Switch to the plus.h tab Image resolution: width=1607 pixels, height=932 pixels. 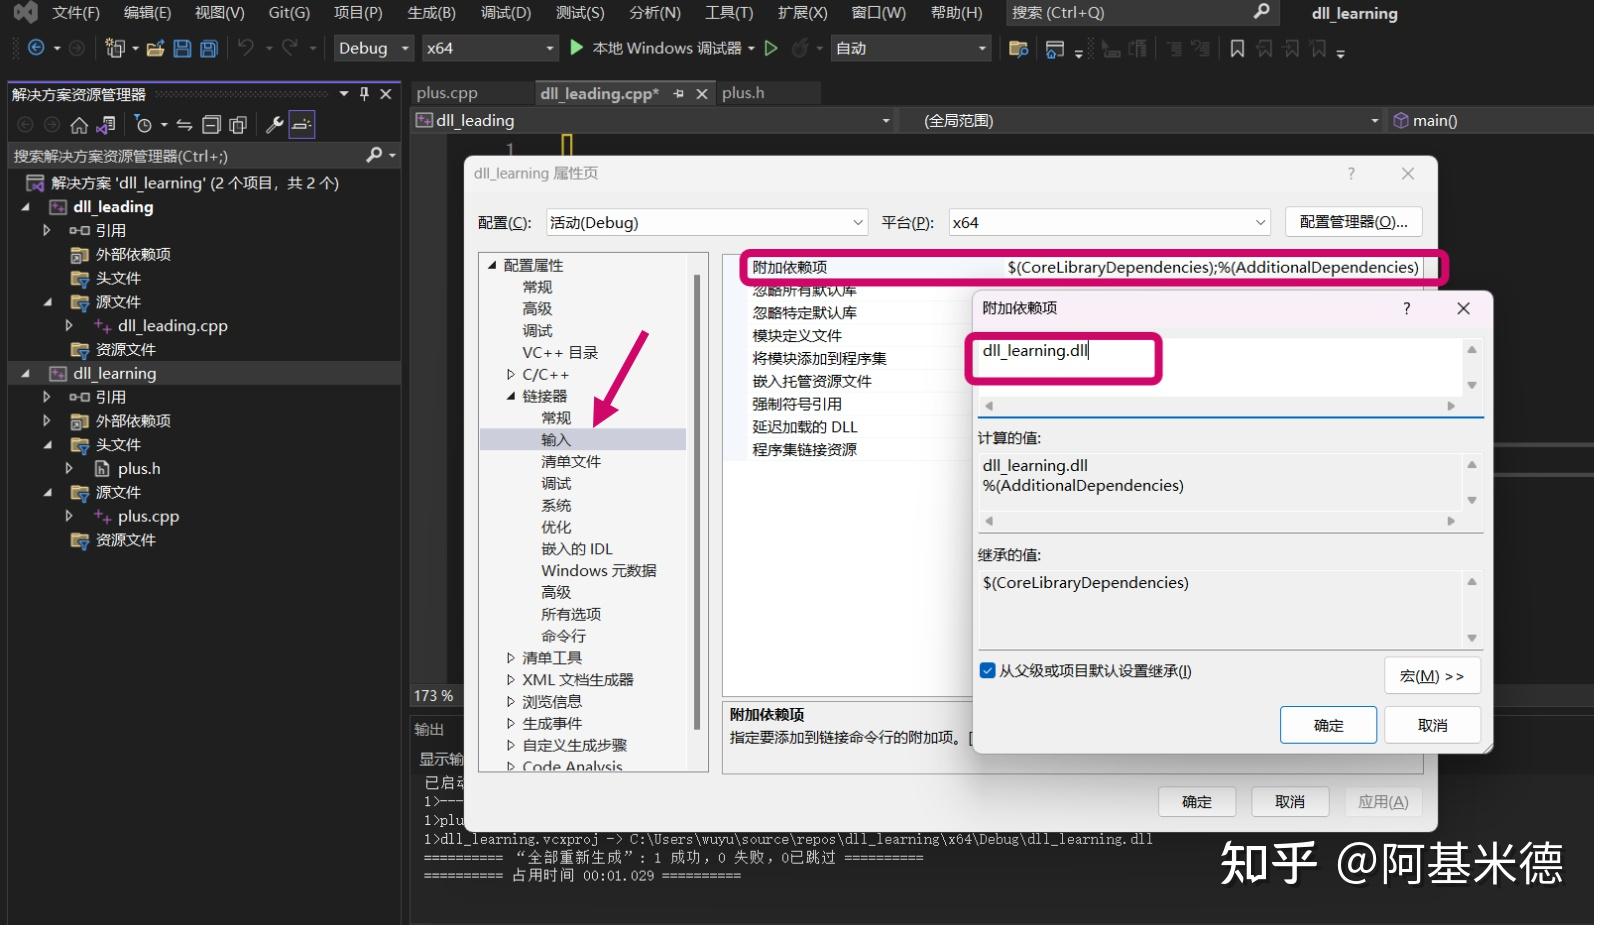point(743,93)
